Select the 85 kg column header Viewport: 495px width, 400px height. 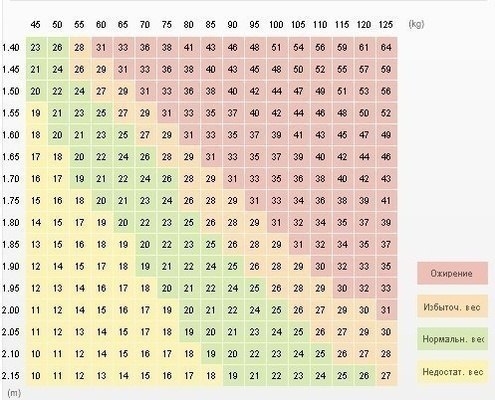pos(210,25)
